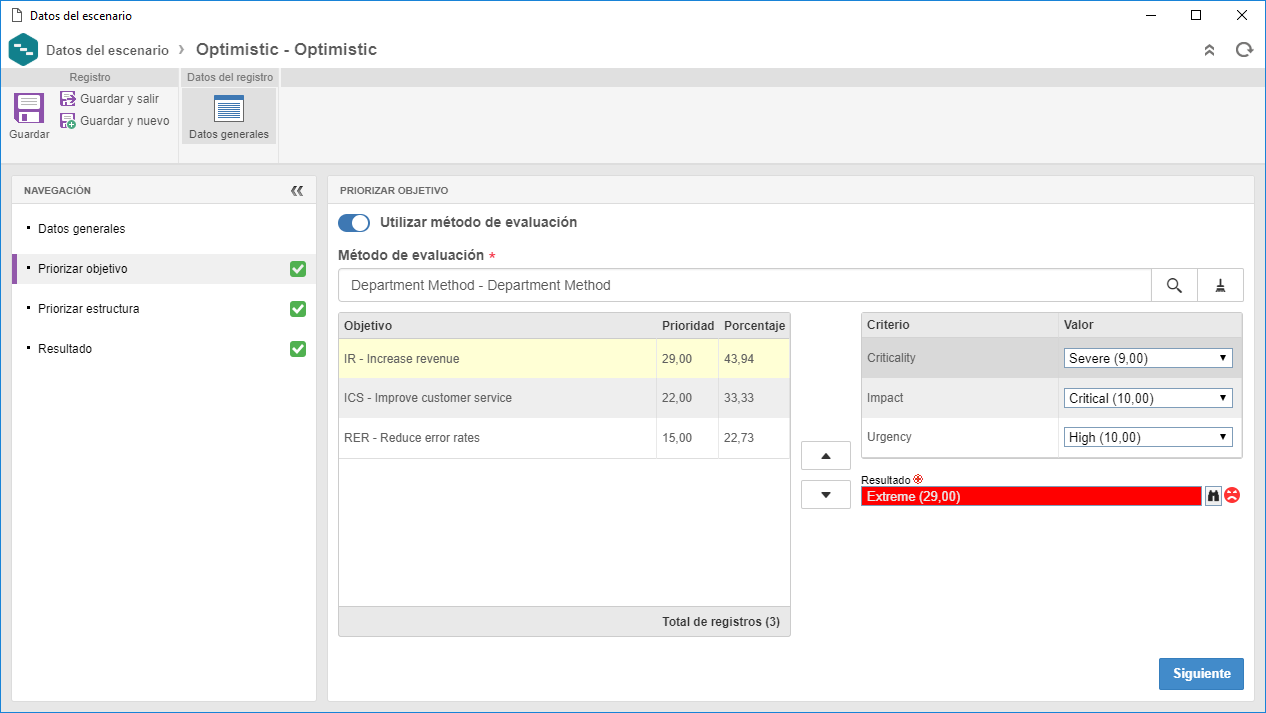Image resolution: width=1266 pixels, height=713 pixels.
Task: Click the Porcentaje column header
Action: (755, 326)
